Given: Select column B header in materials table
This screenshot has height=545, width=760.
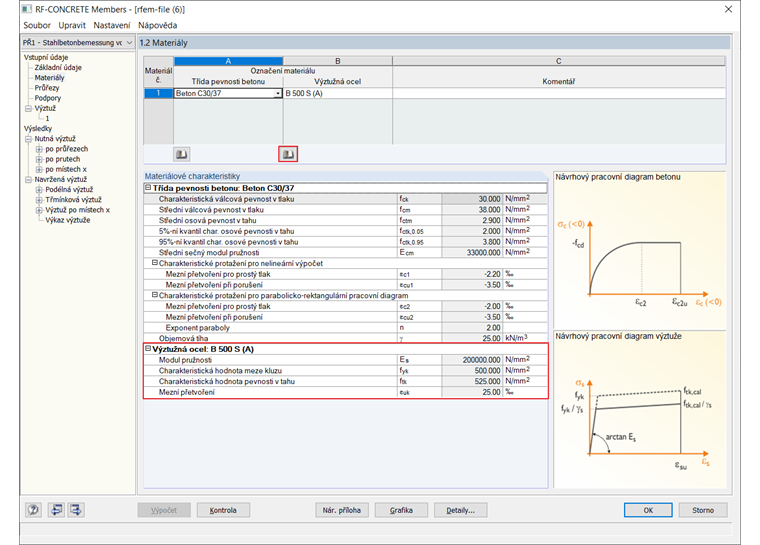Looking at the screenshot, I should 338,61.
